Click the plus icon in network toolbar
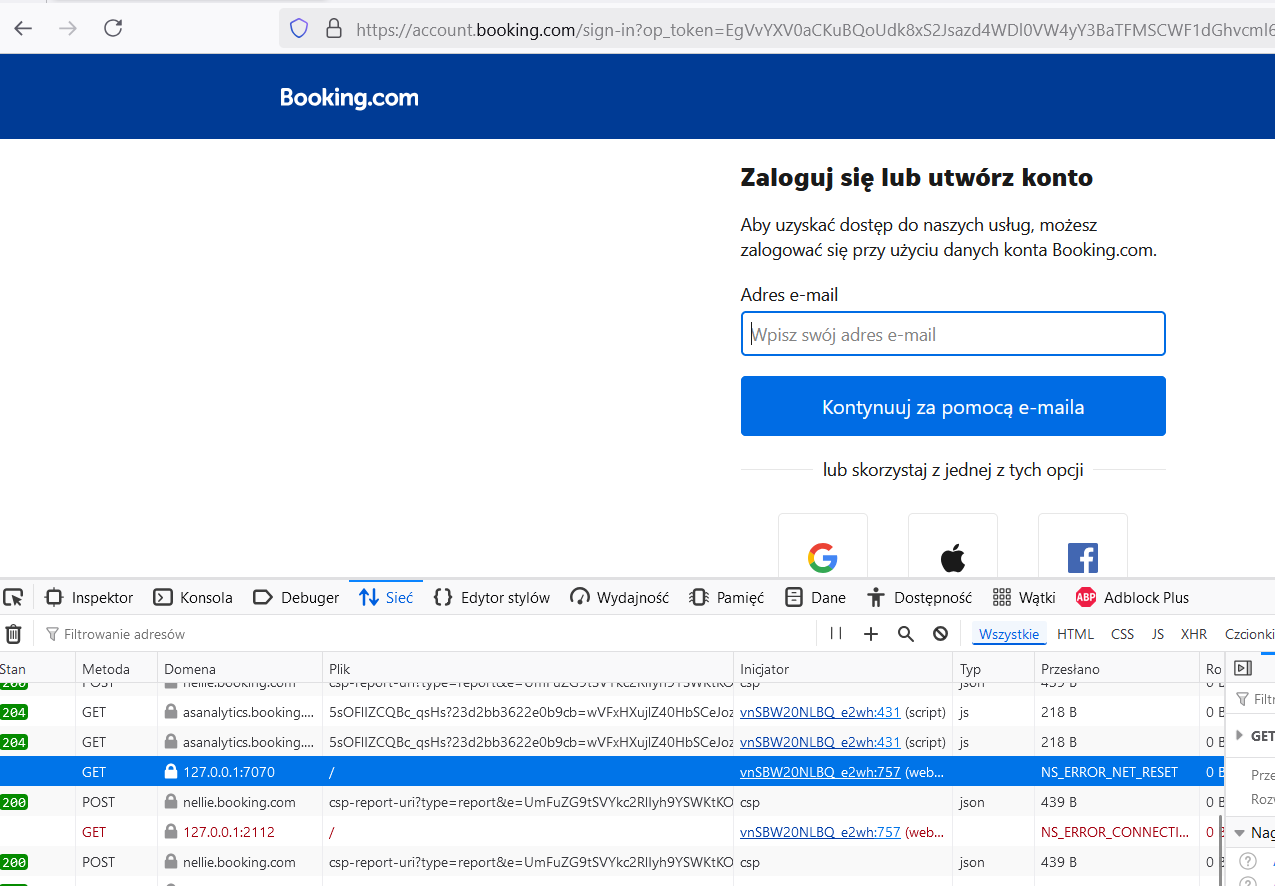This screenshot has height=886, width=1275. (x=871, y=634)
